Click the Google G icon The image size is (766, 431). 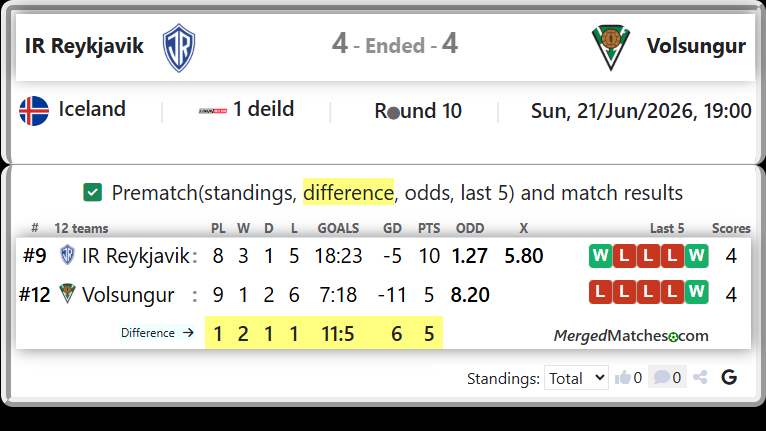click(x=729, y=377)
